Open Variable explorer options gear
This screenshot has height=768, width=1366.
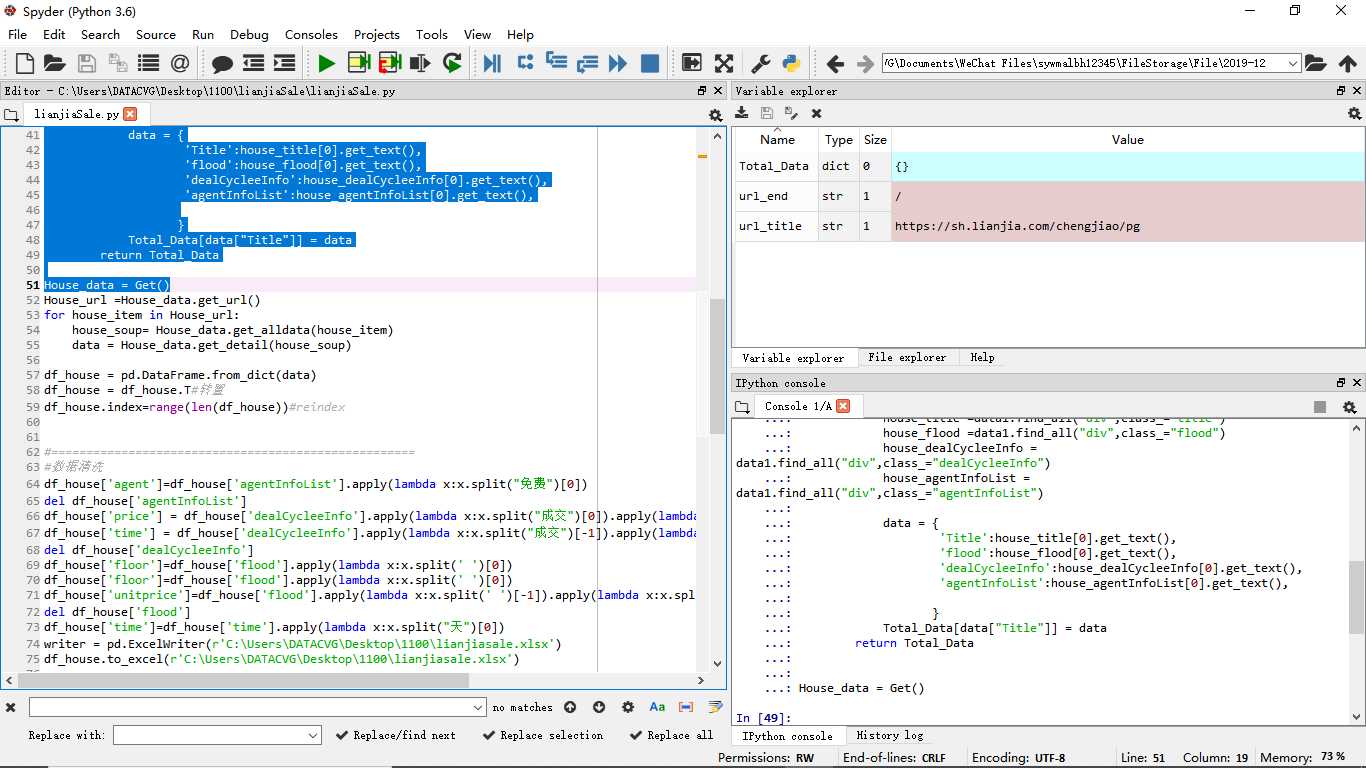click(1354, 114)
